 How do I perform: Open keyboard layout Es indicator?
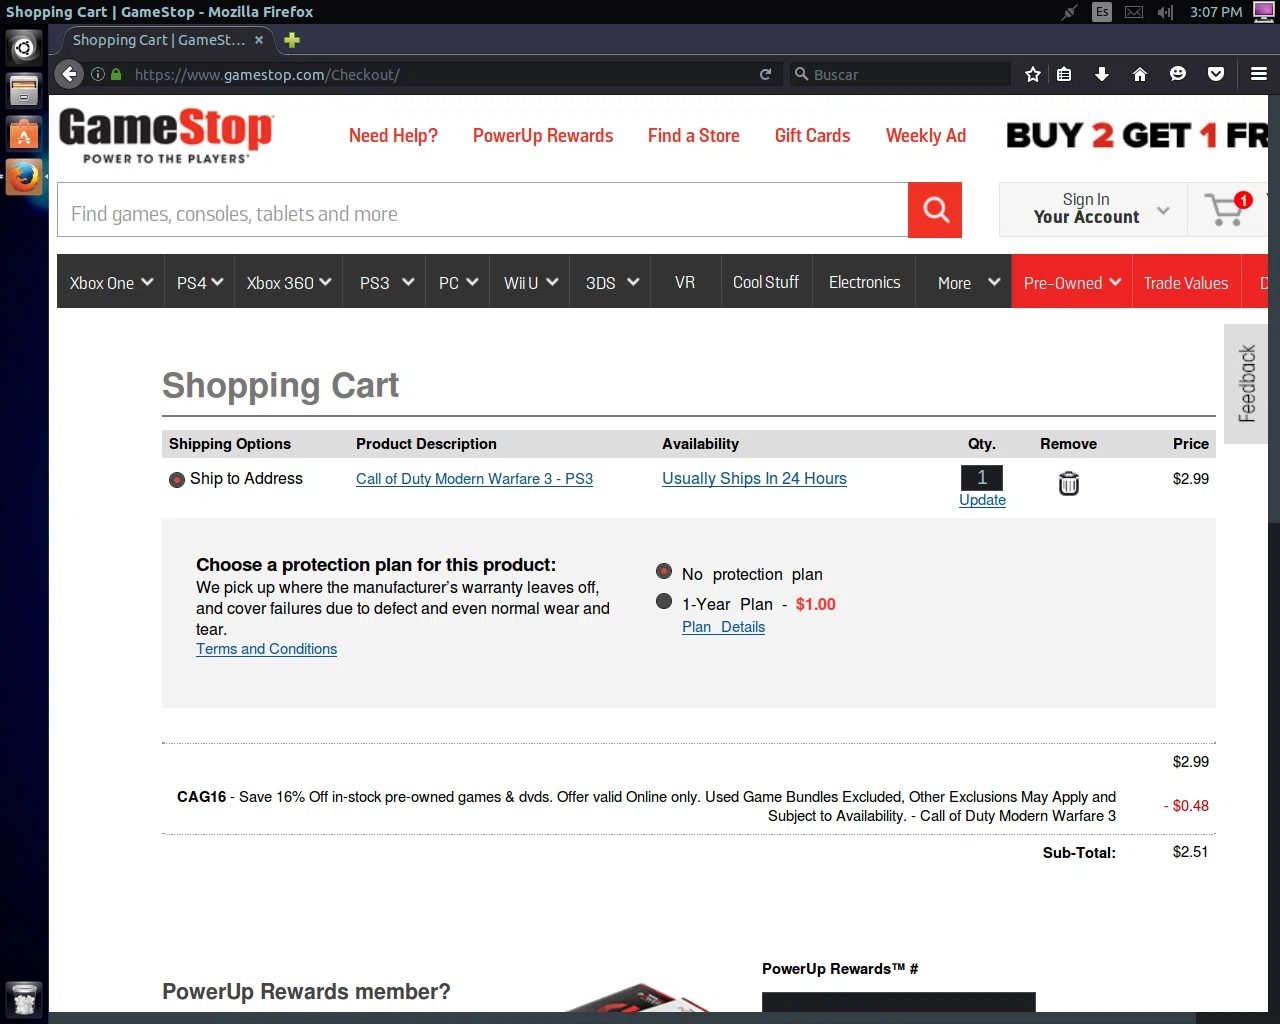pyautogui.click(x=1102, y=12)
